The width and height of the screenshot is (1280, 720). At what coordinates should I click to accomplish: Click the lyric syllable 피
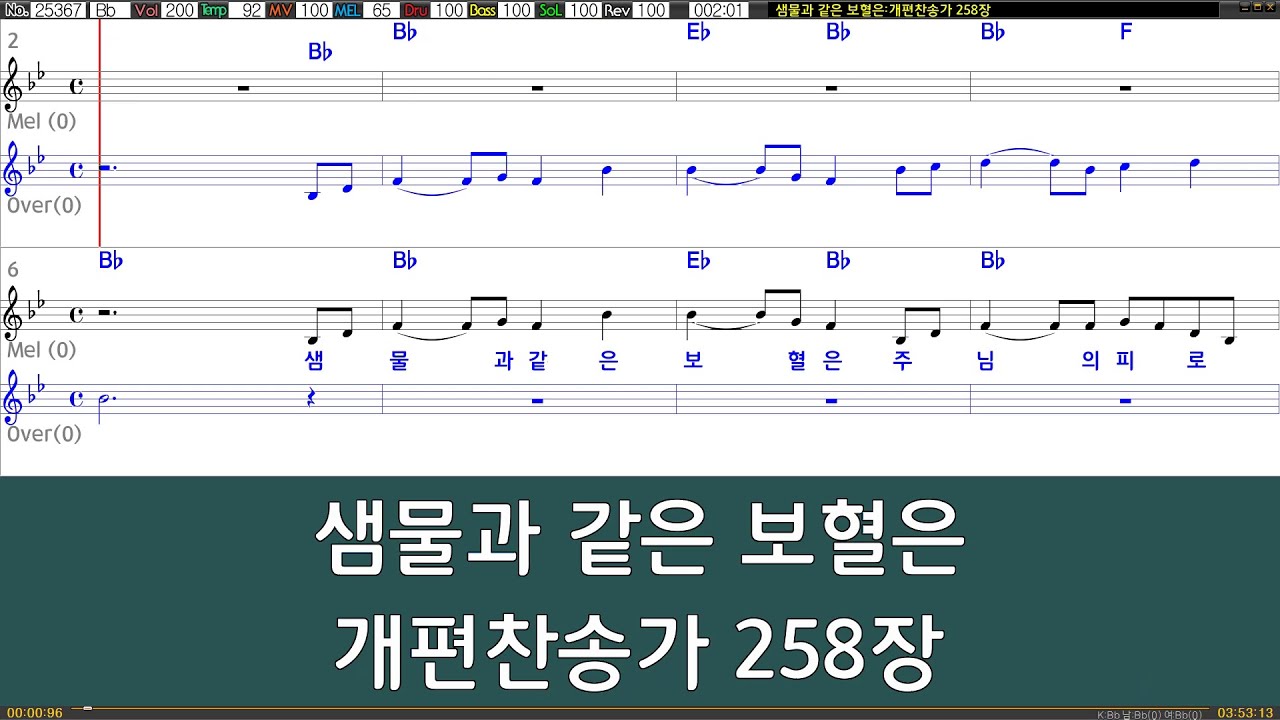coord(1125,360)
